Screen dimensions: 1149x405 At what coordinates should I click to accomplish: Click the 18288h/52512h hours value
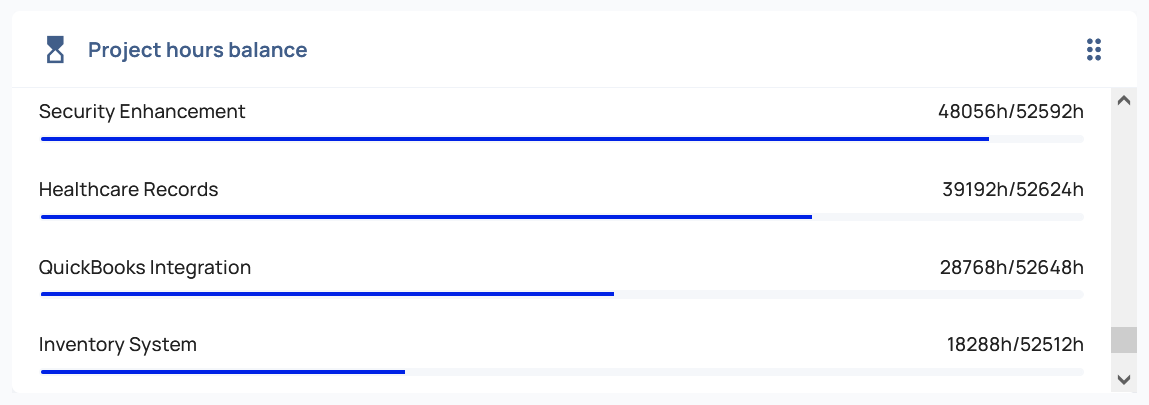tap(1015, 345)
